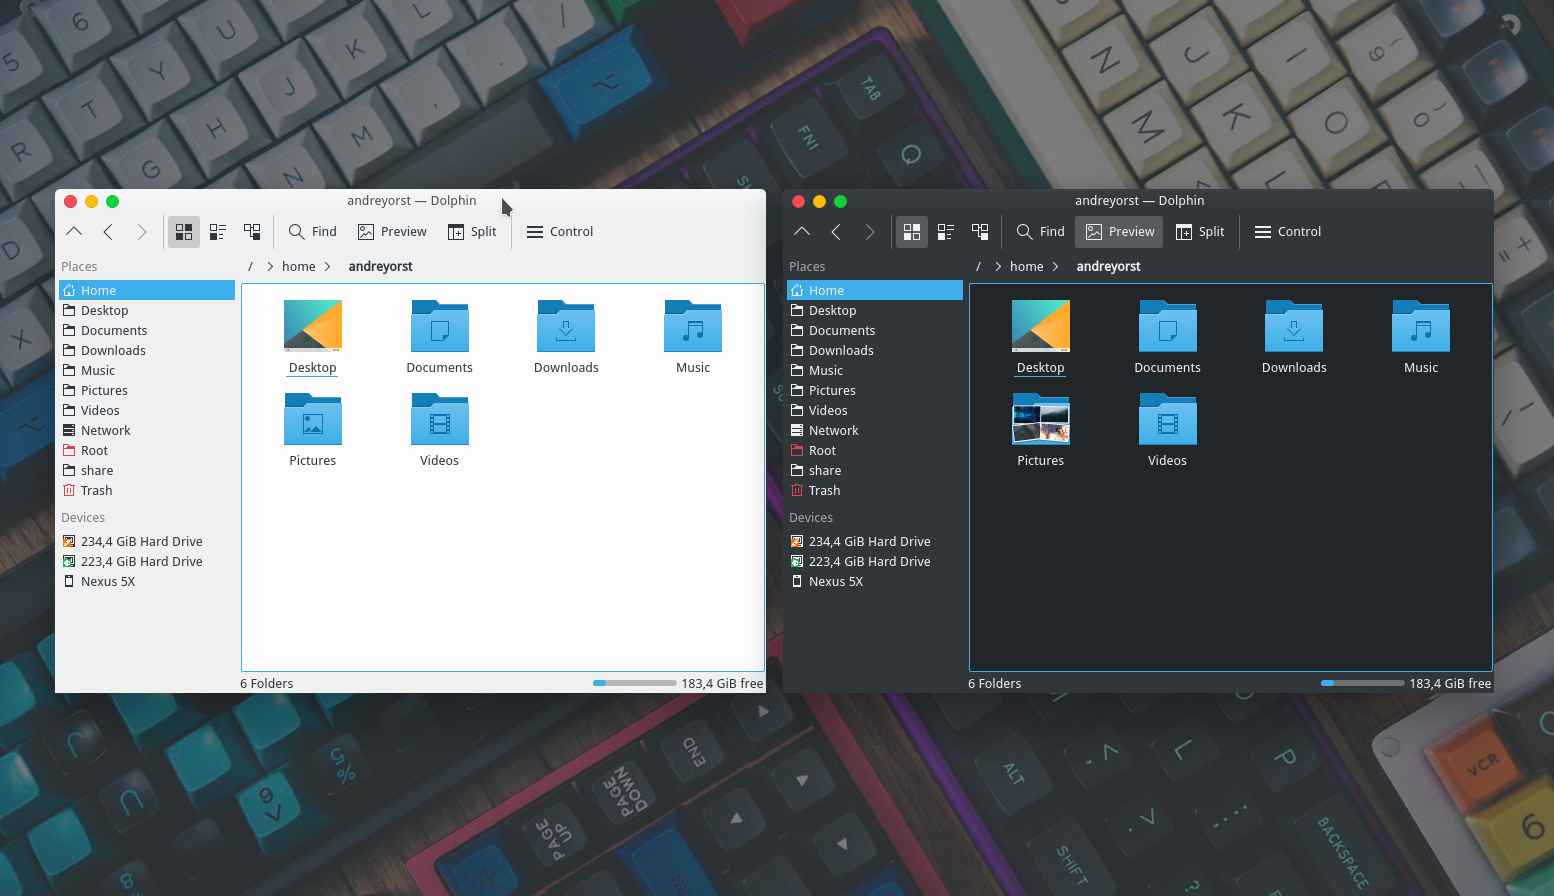Open Find in dark Dolphin window

click(1041, 232)
